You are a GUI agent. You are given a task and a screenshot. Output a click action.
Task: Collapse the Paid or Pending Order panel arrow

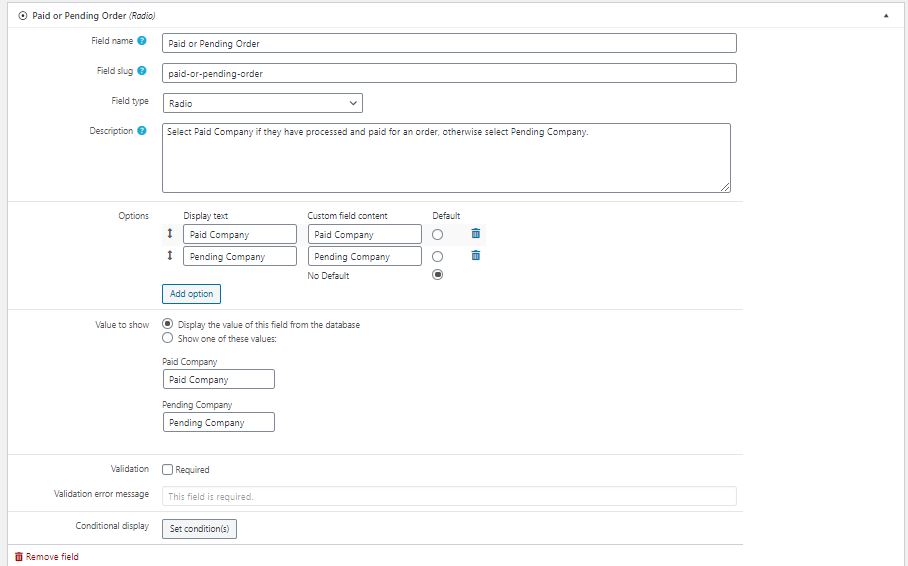(886, 16)
